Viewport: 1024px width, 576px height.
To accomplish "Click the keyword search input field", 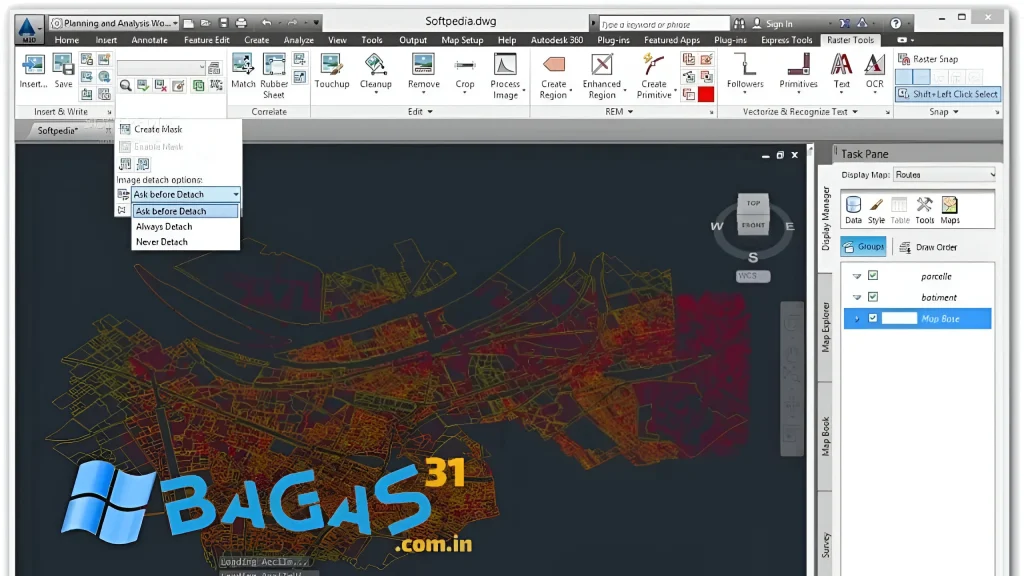I will point(664,24).
